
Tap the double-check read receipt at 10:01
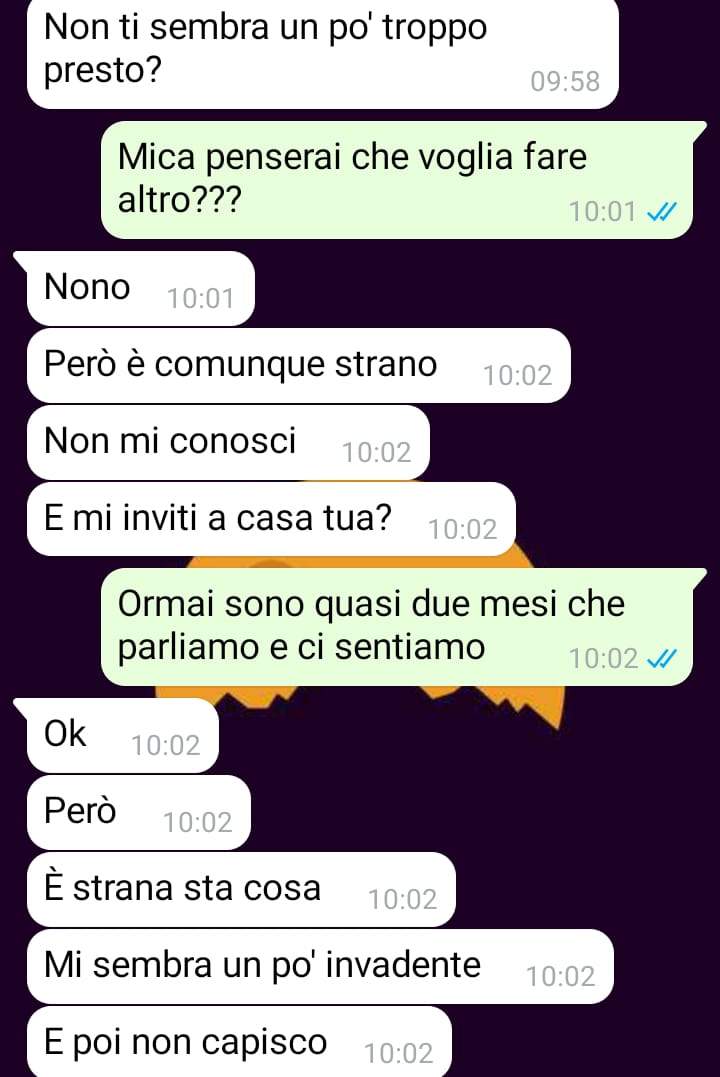[x=662, y=212]
